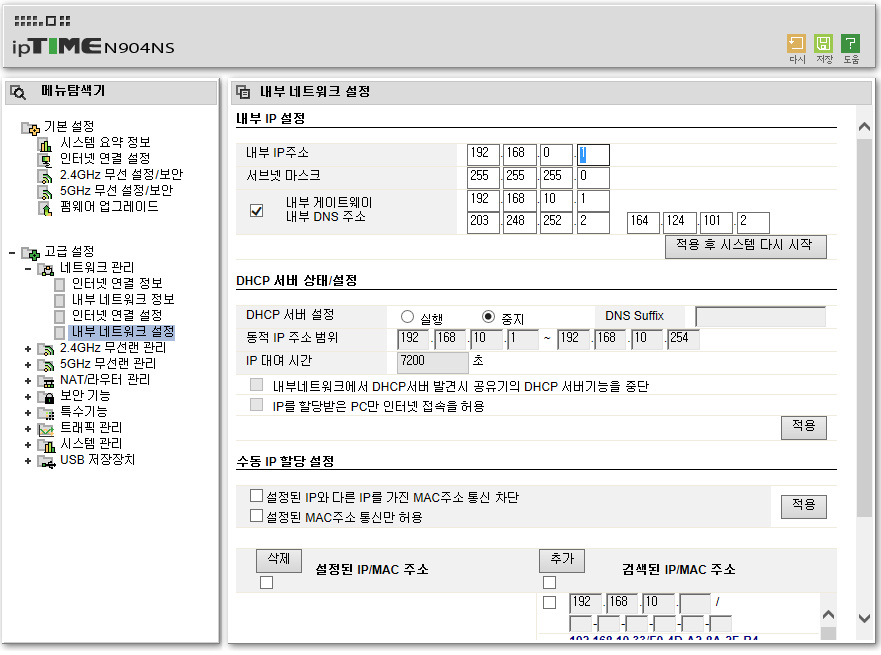Click the 보안 기능 lock icon

pos(46,397)
